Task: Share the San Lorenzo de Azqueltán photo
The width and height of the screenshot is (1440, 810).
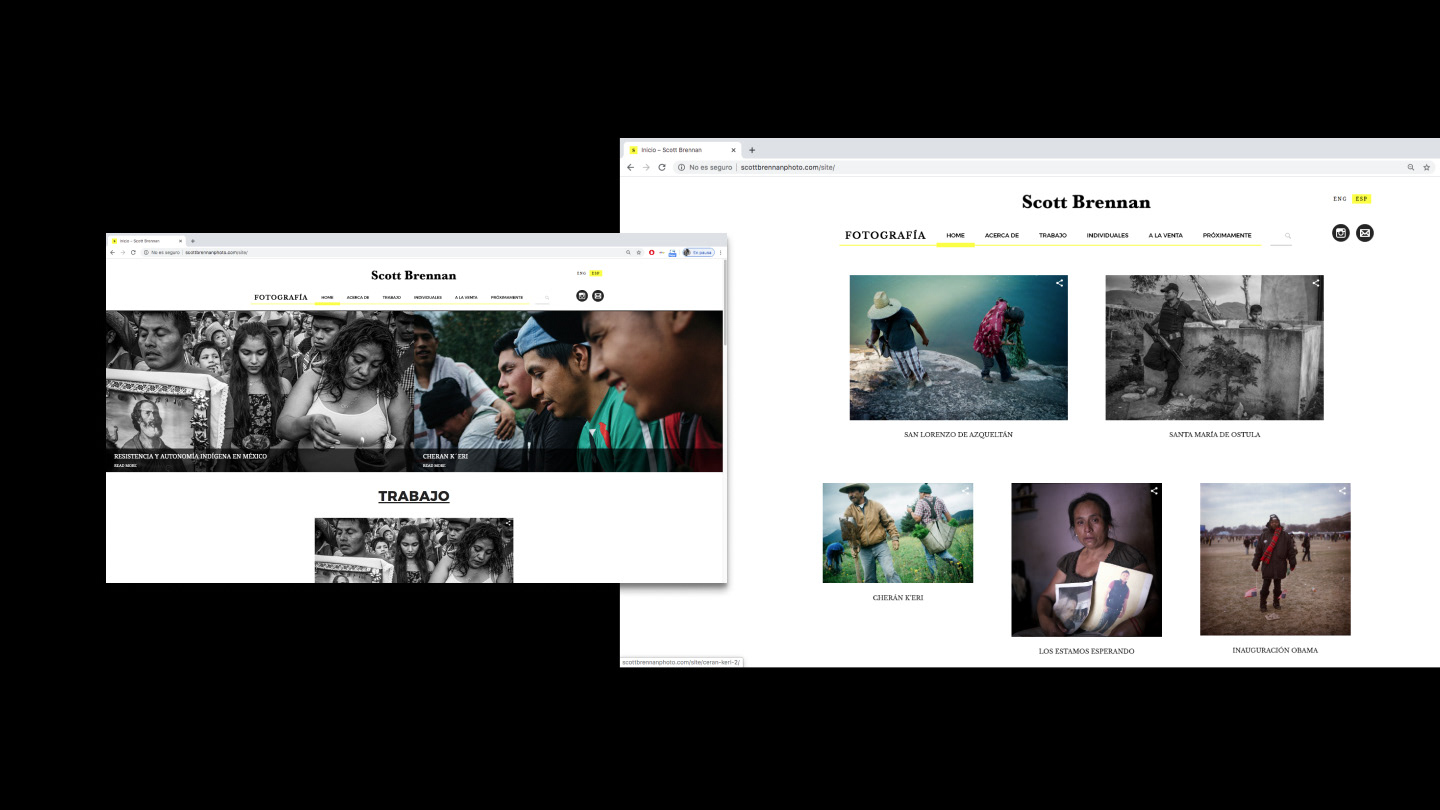Action: [x=1059, y=283]
